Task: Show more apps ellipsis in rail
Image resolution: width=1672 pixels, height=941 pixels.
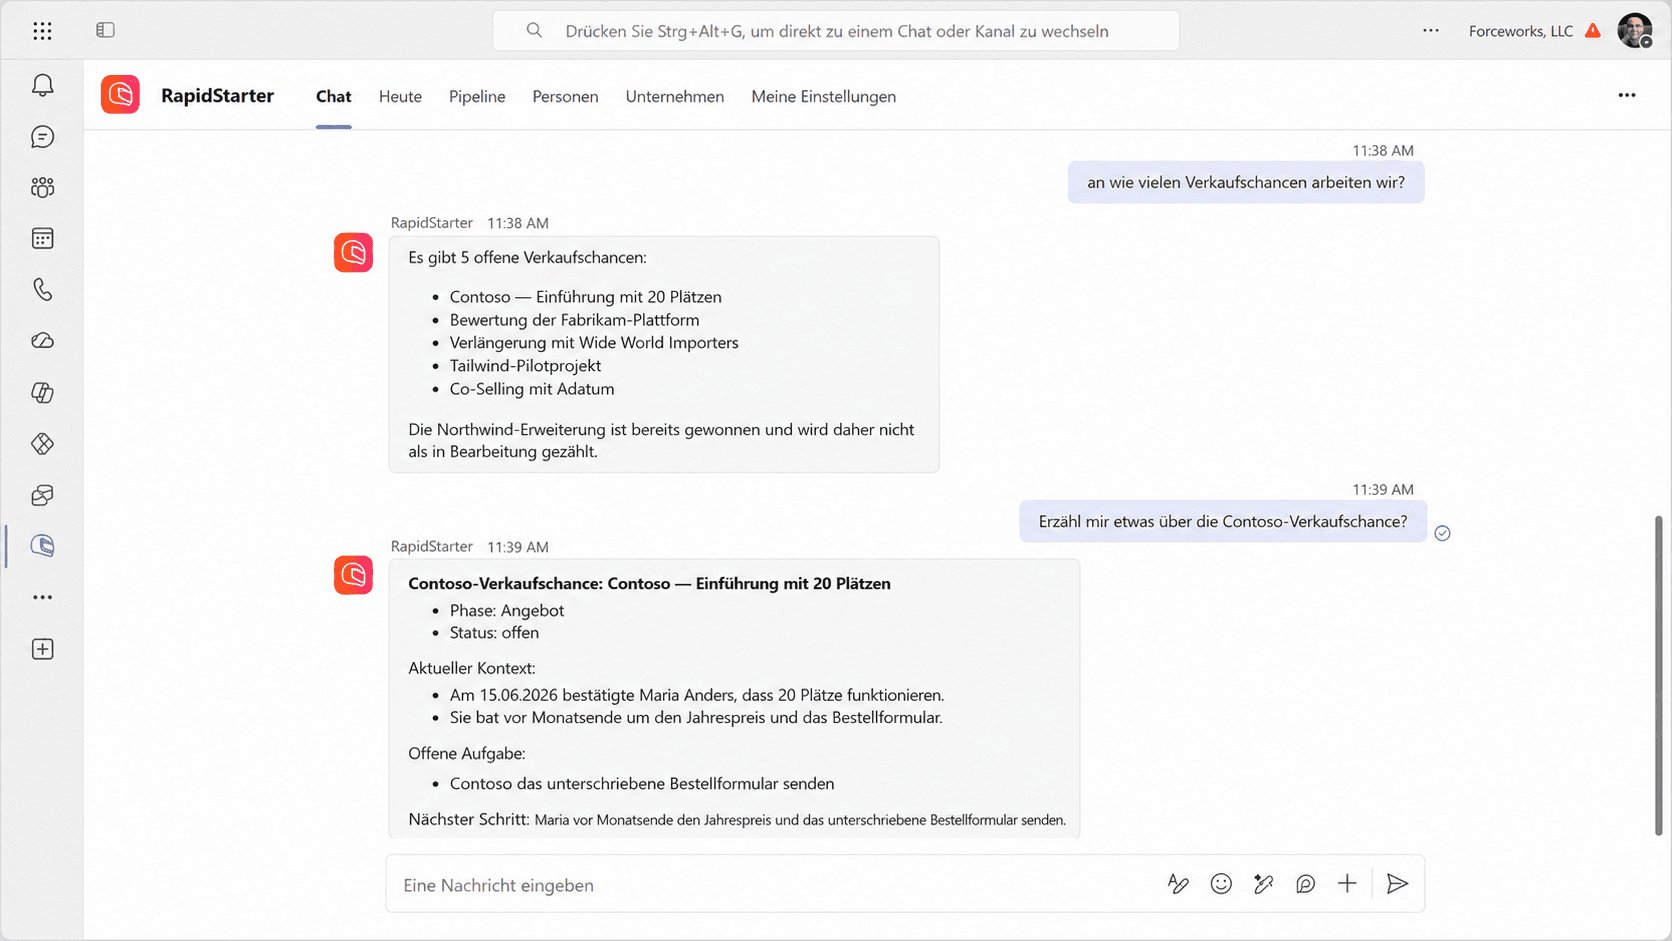Action: pyautogui.click(x=42, y=597)
